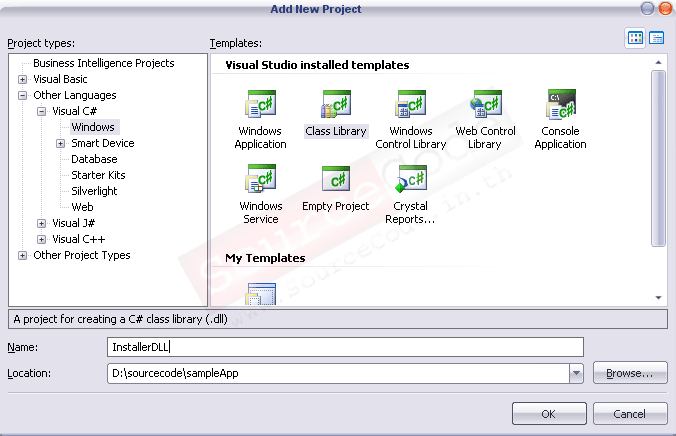
Task: Click the Class Library template label
Action: [336, 131]
